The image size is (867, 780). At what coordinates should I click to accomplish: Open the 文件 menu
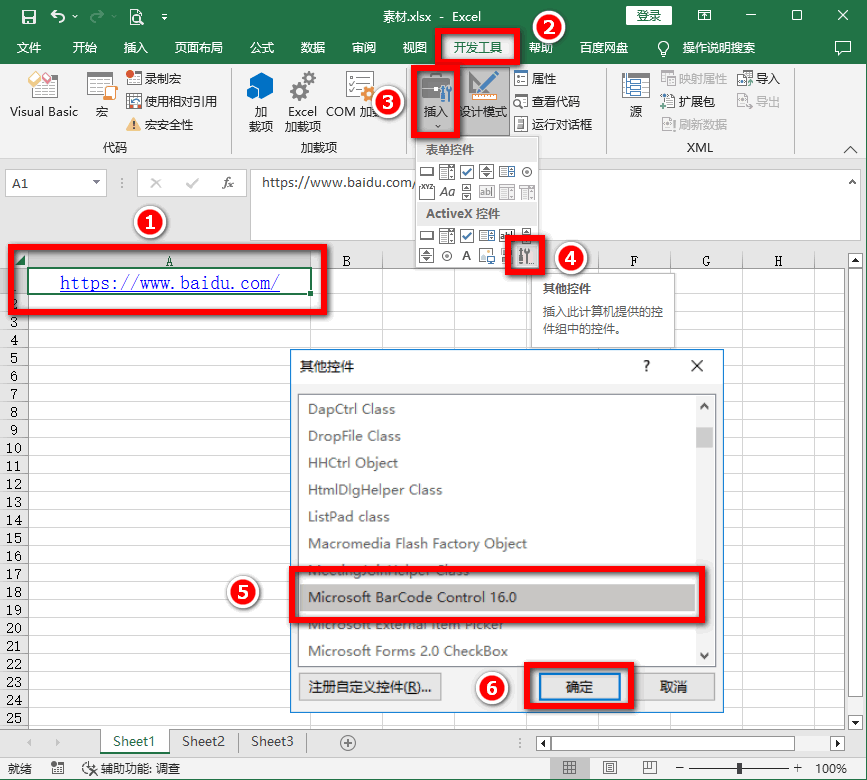29,48
